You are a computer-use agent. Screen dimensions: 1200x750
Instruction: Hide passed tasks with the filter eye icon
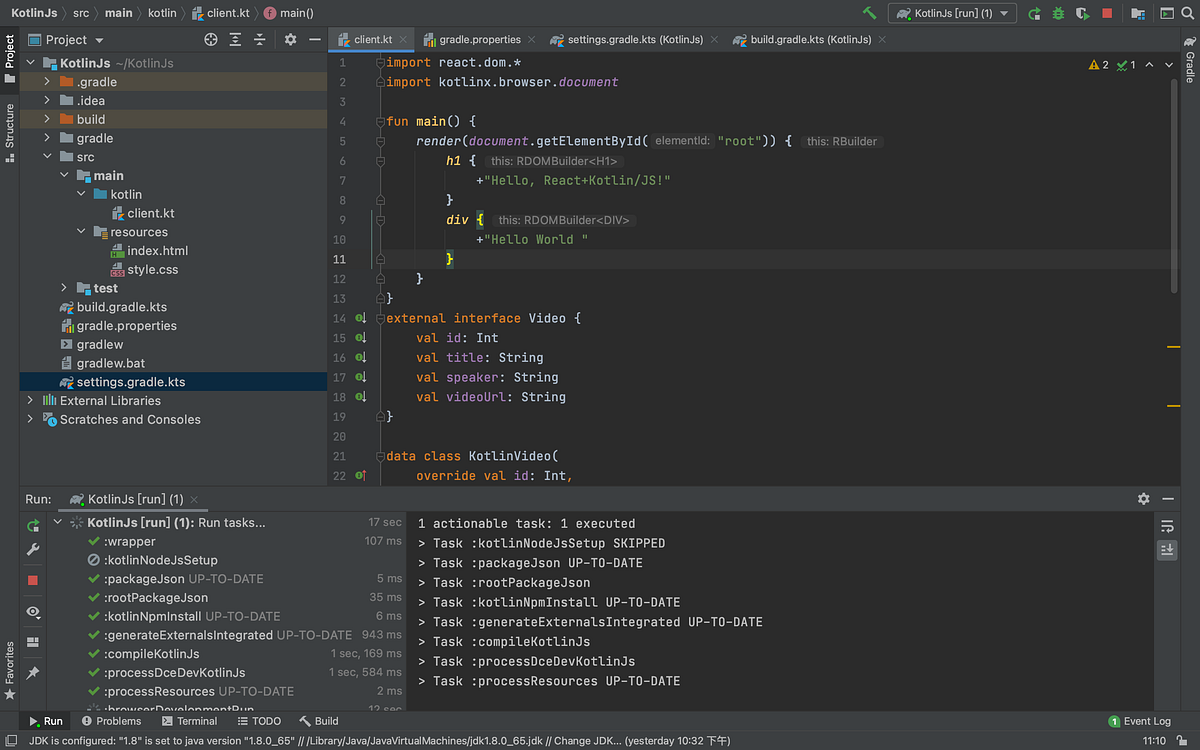click(x=33, y=612)
